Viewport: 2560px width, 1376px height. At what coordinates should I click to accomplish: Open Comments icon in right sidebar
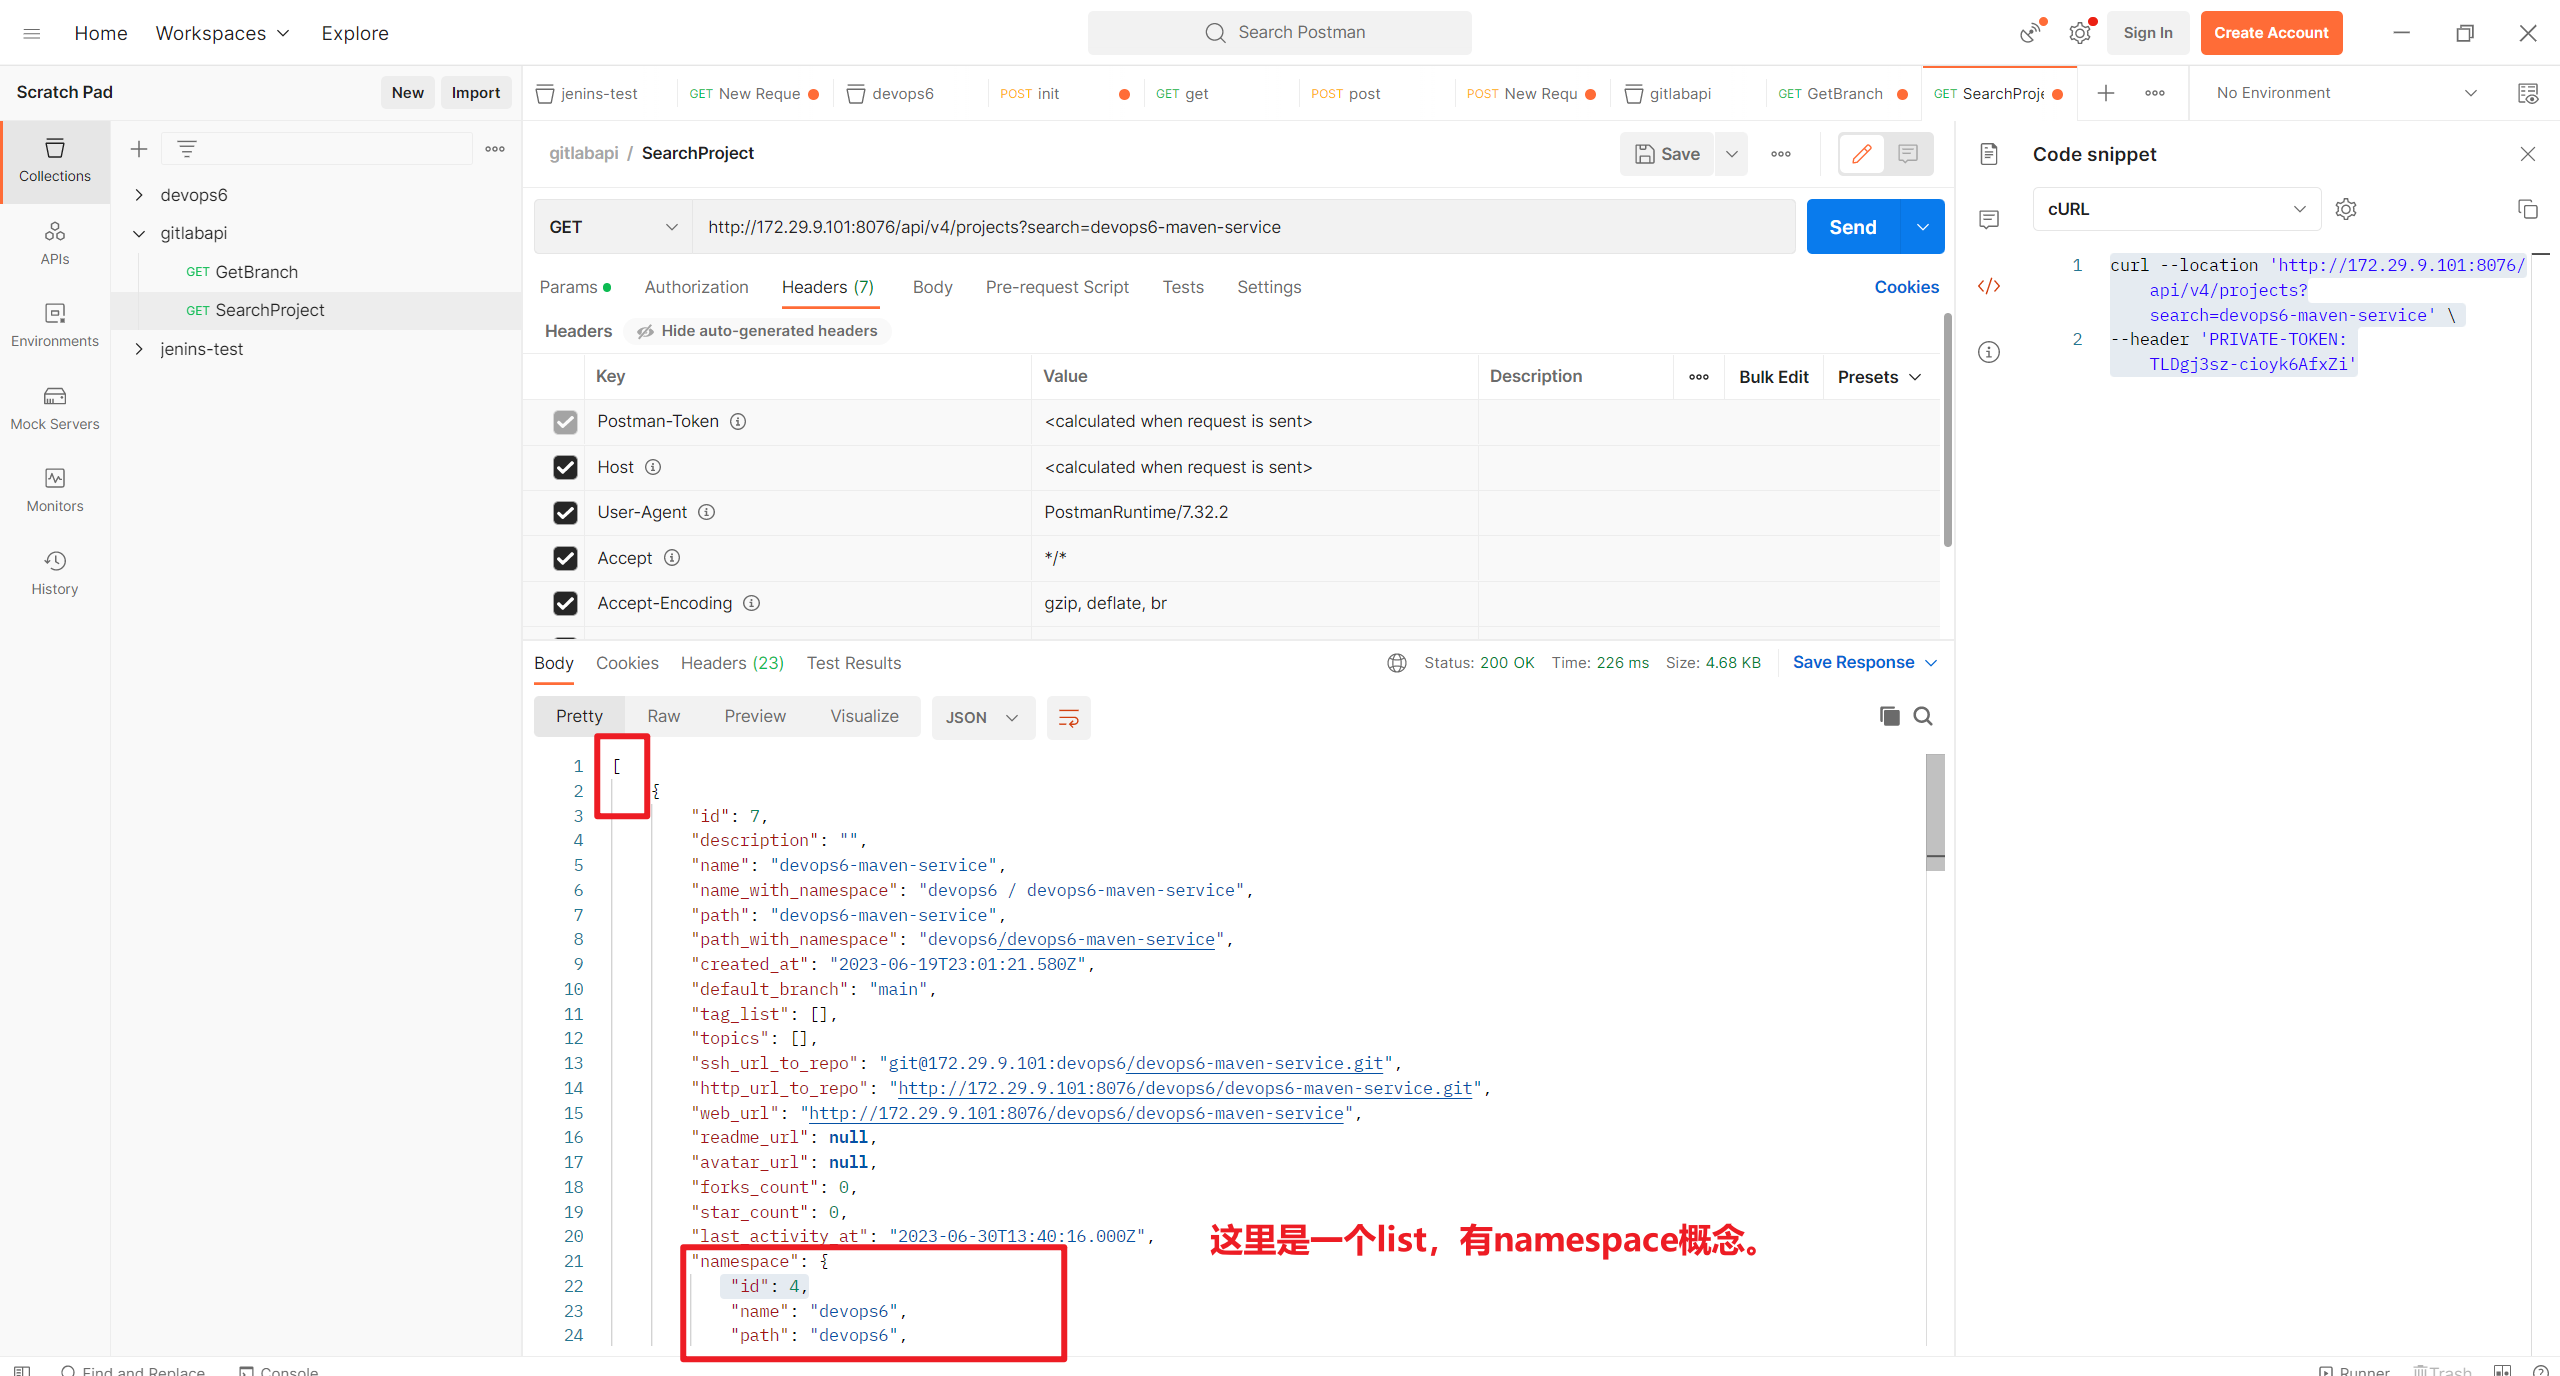pos(1989,220)
